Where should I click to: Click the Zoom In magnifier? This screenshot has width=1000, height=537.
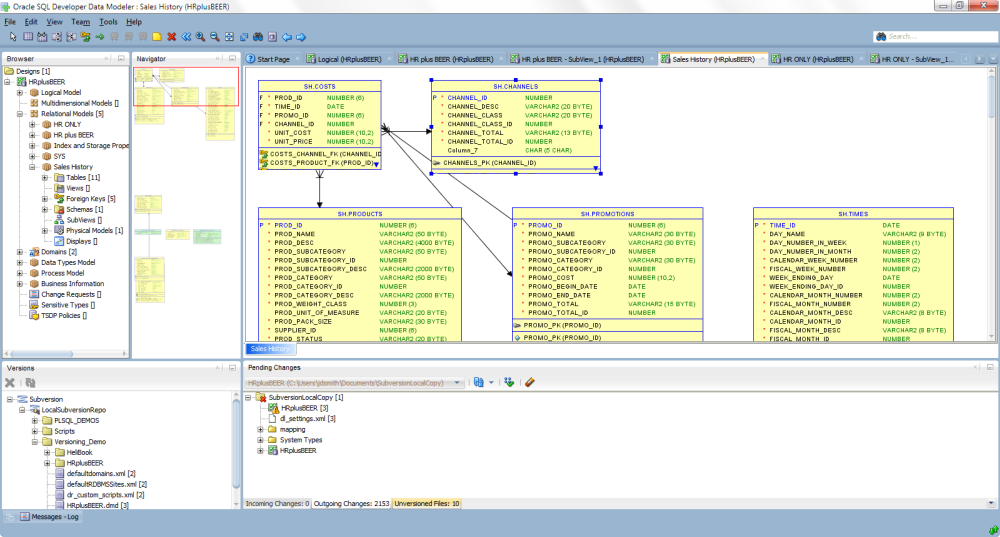tap(200, 37)
